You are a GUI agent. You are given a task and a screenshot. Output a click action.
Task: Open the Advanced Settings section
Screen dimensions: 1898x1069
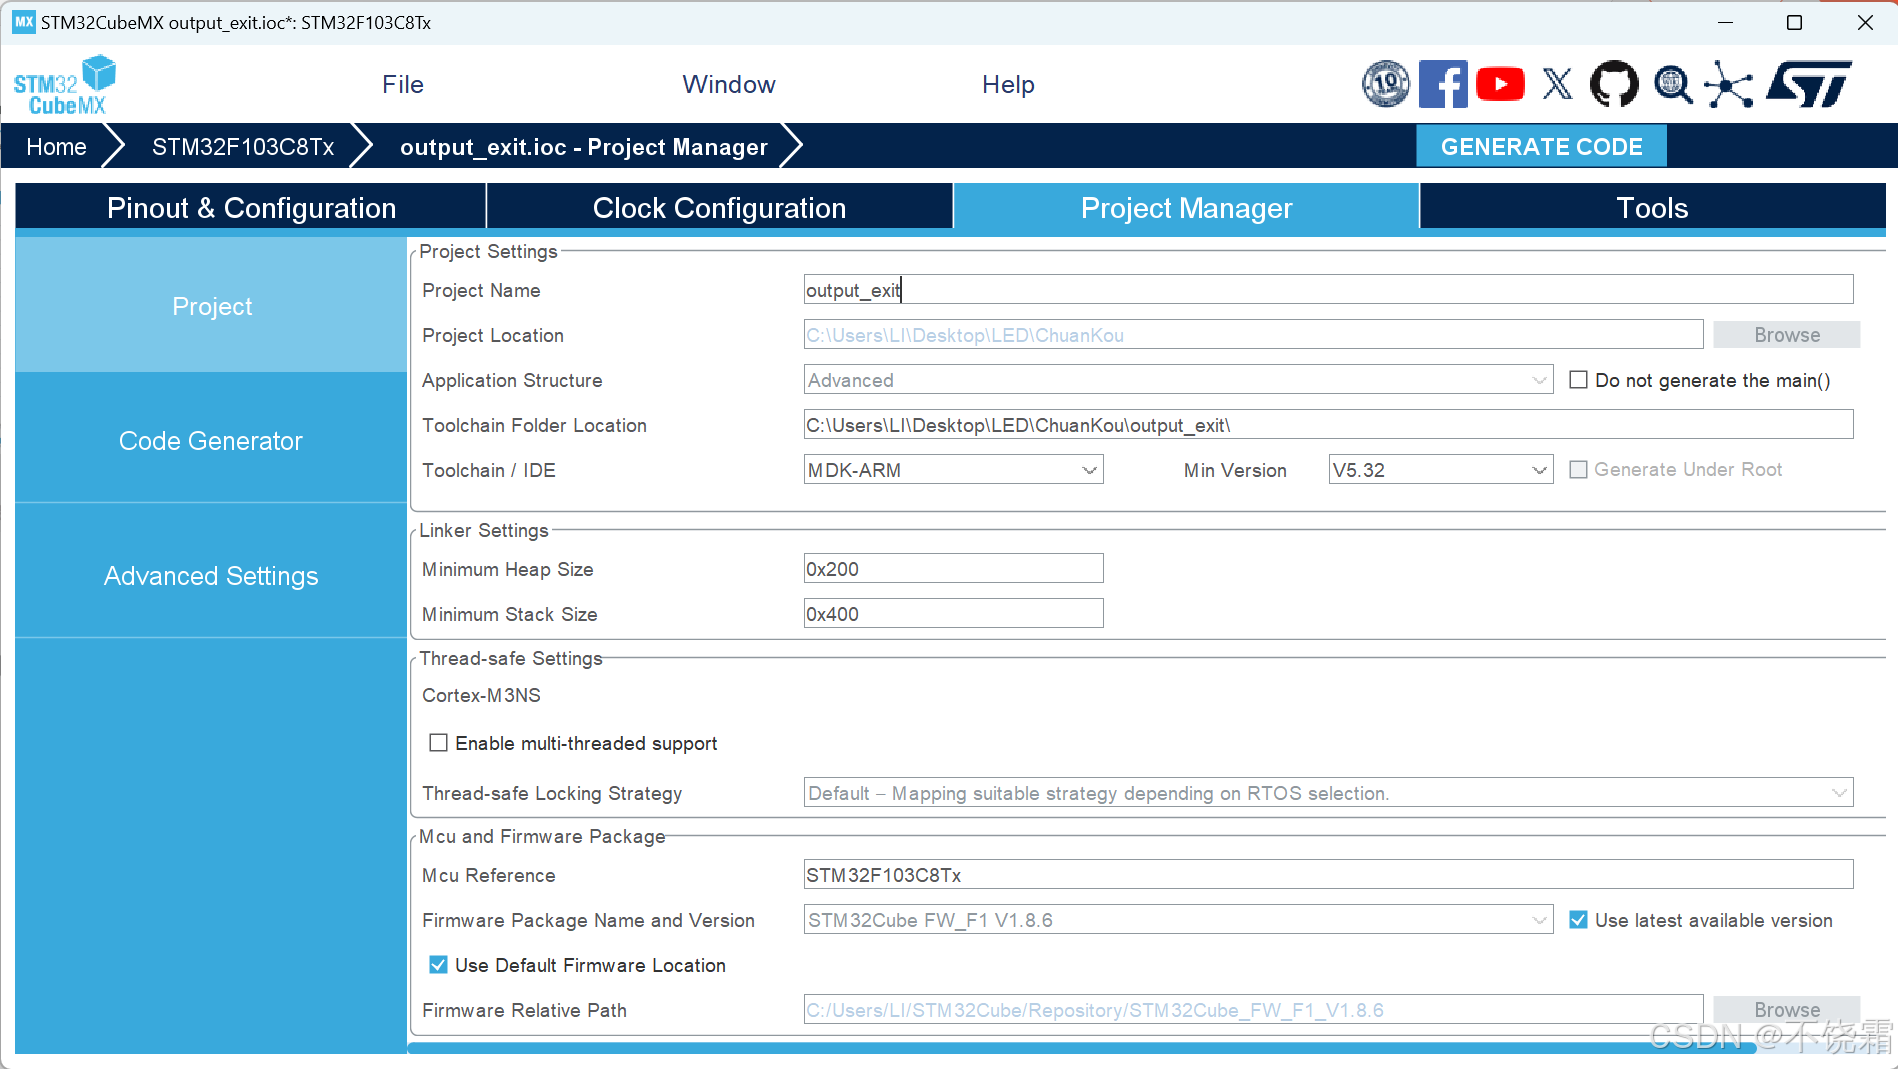click(x=211, y=576)
